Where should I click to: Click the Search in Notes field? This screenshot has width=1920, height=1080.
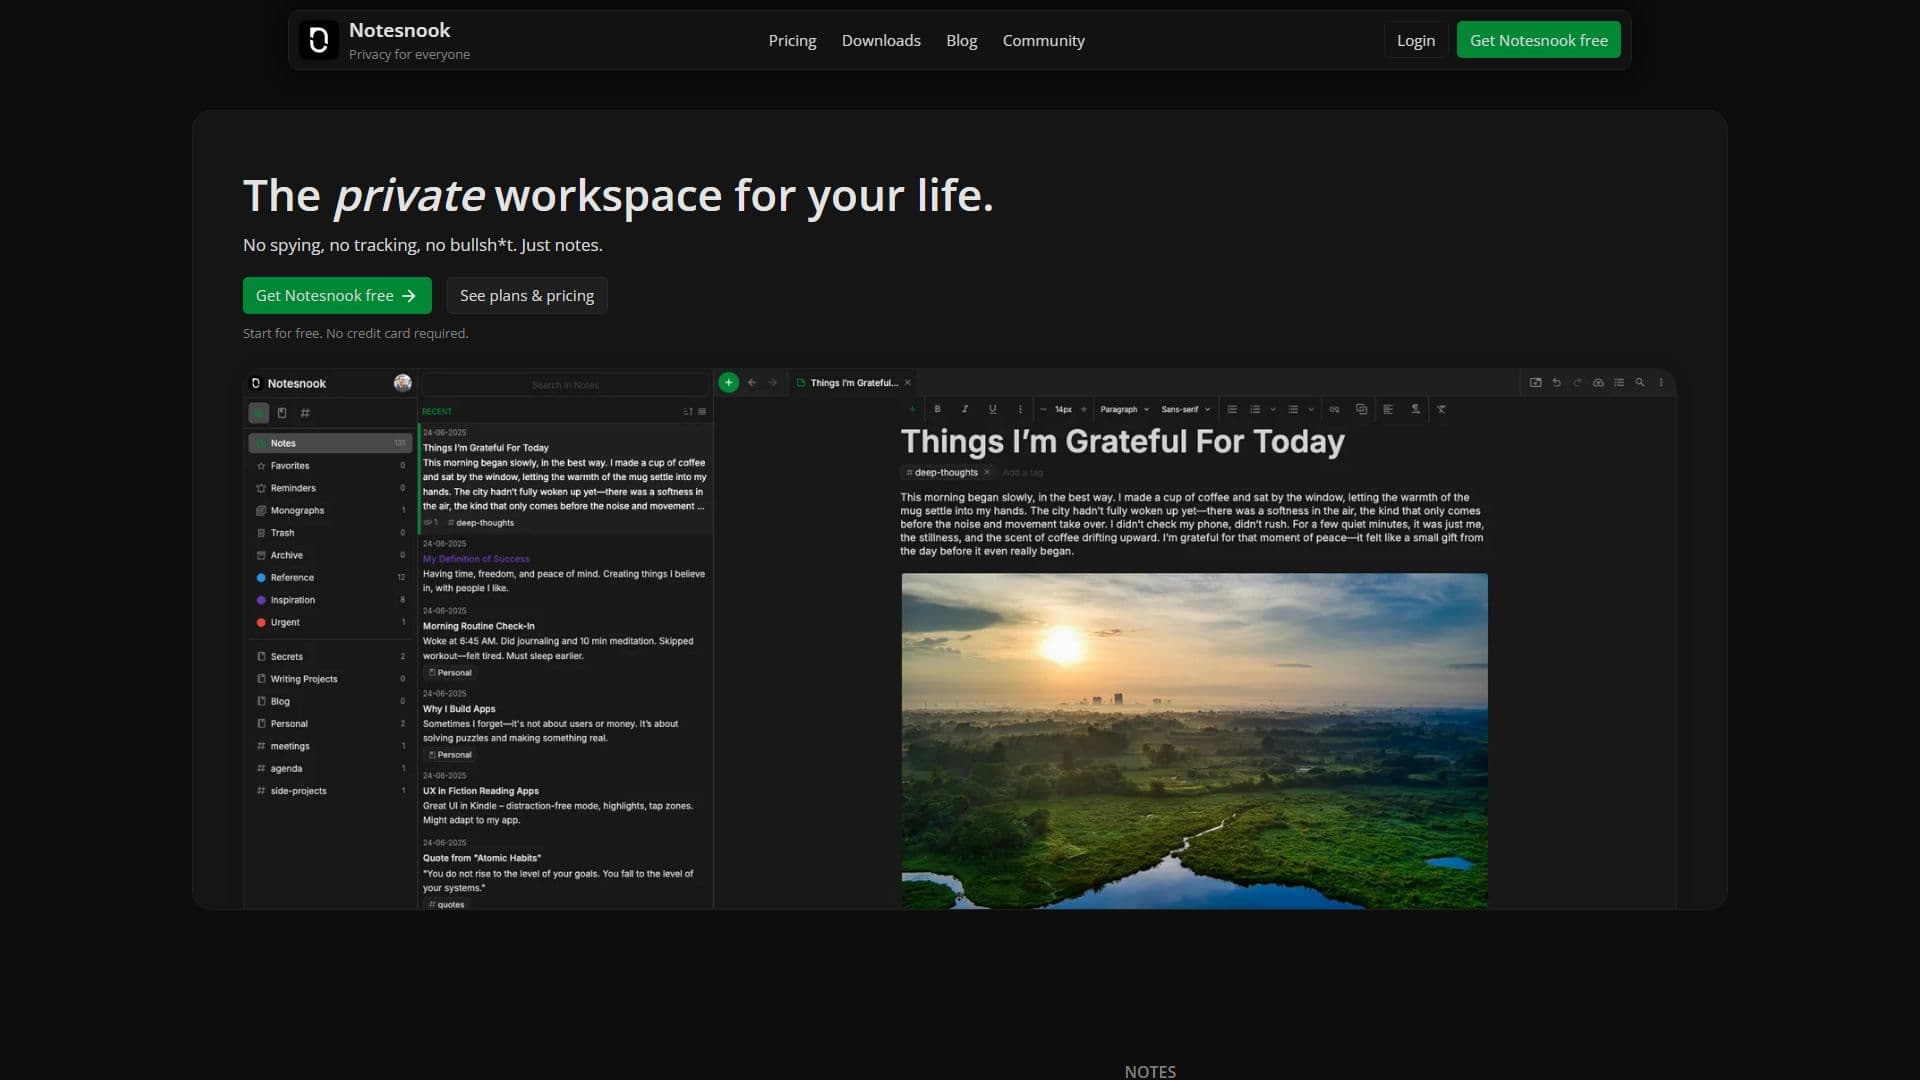pyautogui.click(x=565, y=385)
